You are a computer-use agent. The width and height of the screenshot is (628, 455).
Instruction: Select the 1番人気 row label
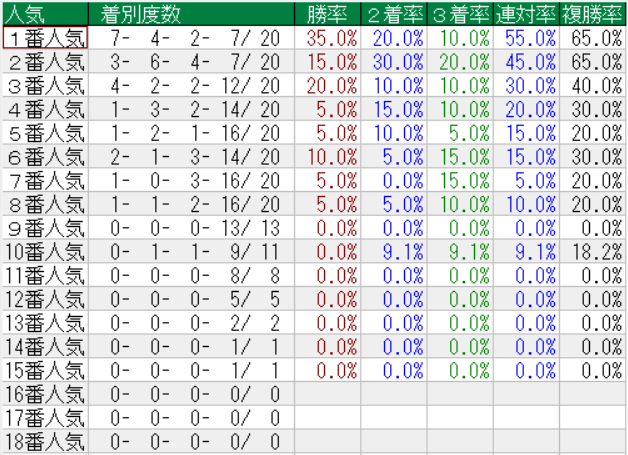(45, 38)
